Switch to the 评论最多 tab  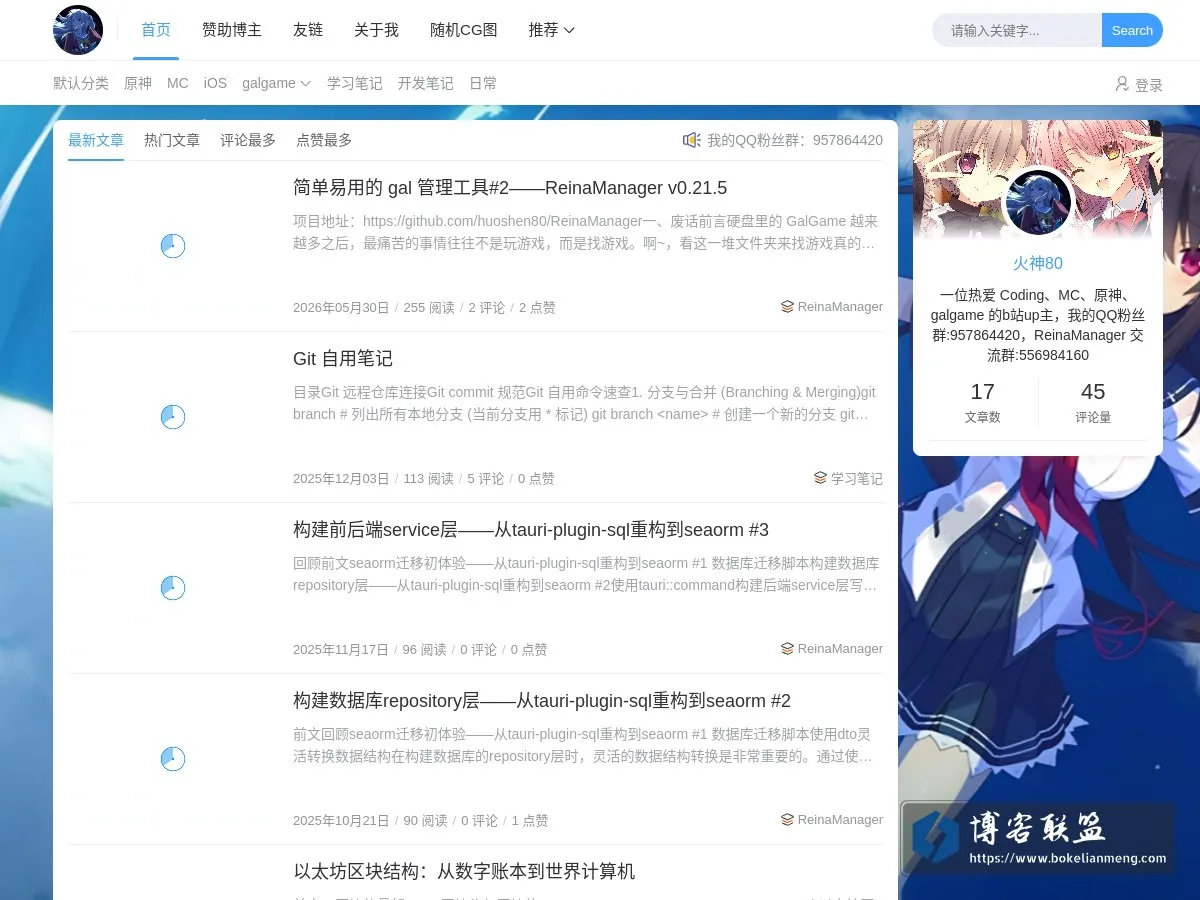(x=248, y=140)
